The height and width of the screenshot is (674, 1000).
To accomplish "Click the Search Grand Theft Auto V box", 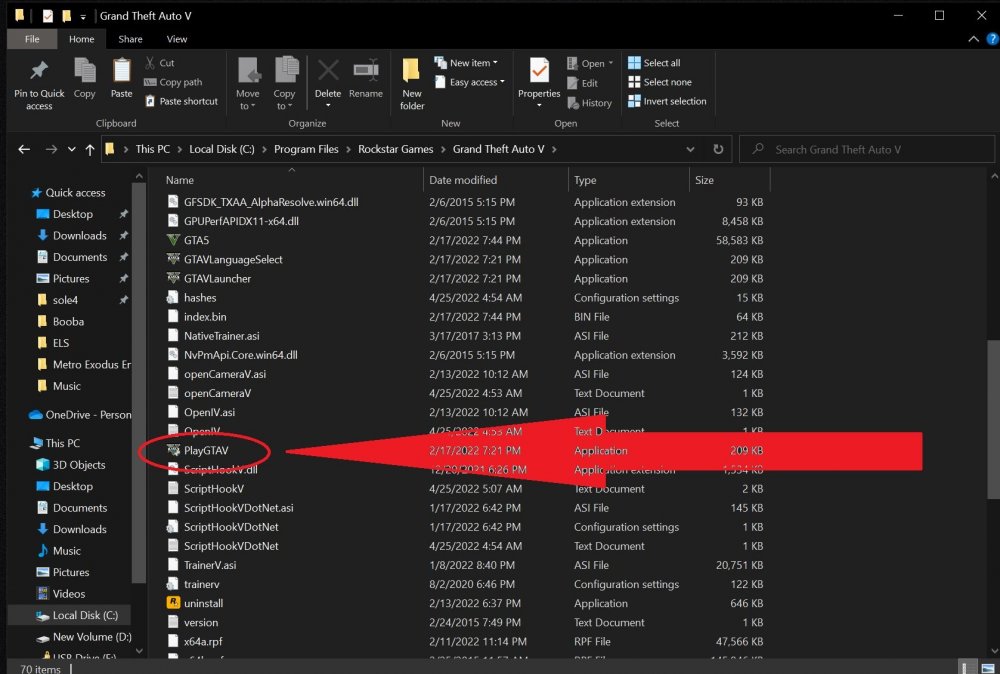I will pyautogui.click(x=870, y=150).
